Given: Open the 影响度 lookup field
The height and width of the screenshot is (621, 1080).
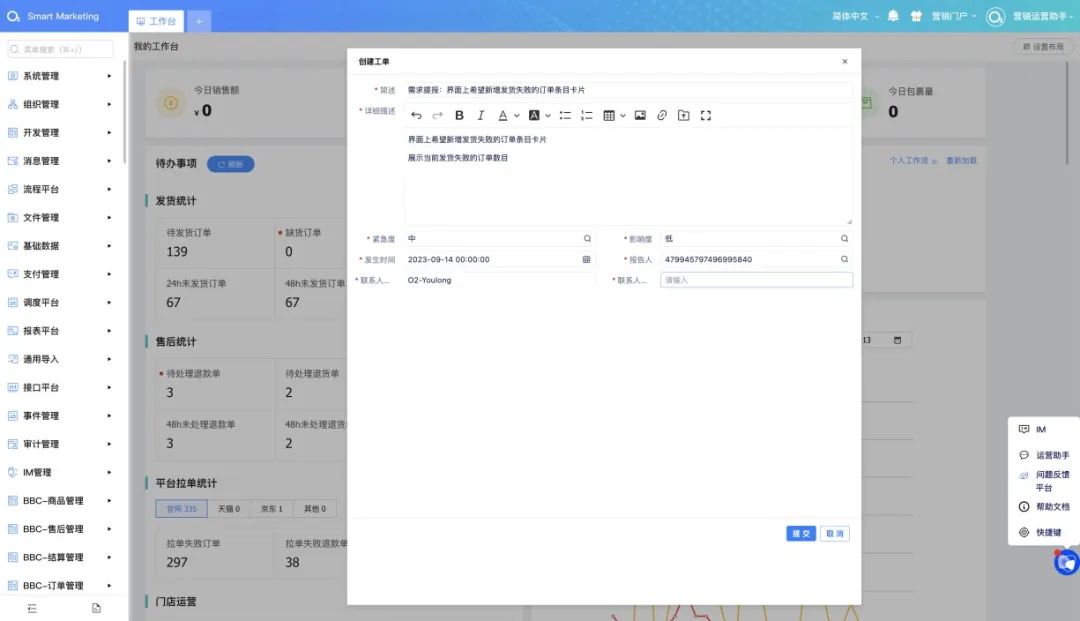Looking at the screenshot, I should click(x=844, y=239).
